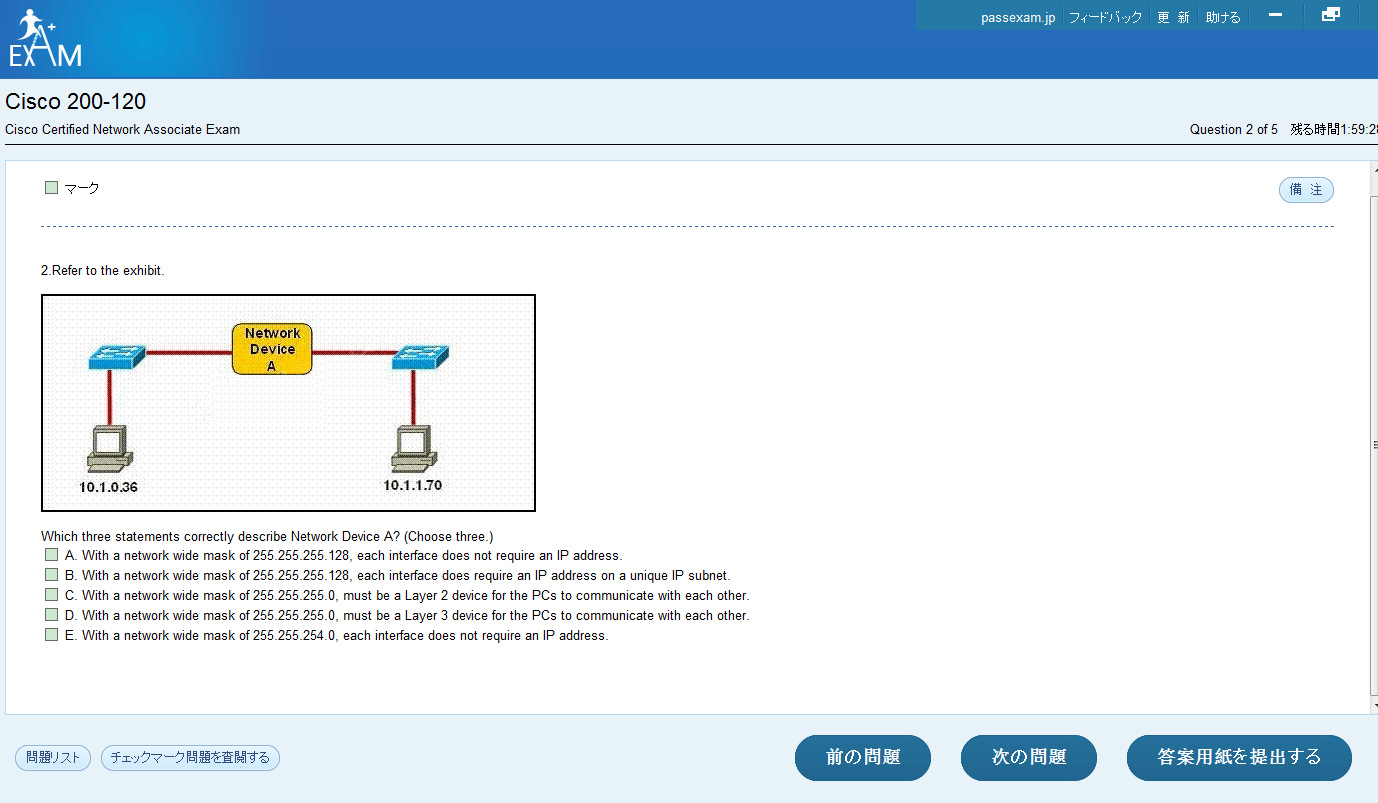Minimize the exam window

tap(1275, 15)
